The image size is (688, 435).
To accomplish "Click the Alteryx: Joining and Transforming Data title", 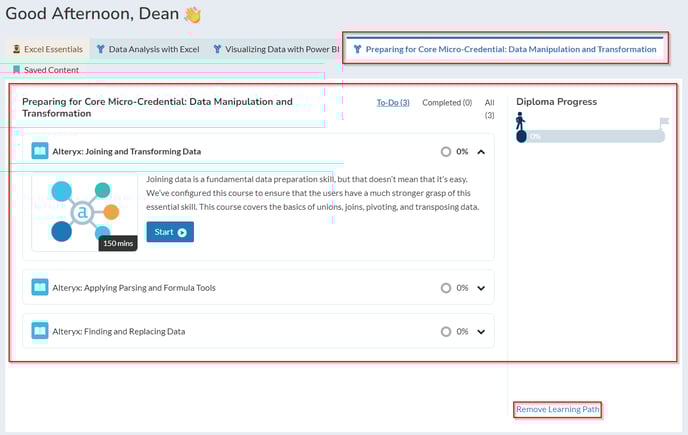I will coord(126,151).
